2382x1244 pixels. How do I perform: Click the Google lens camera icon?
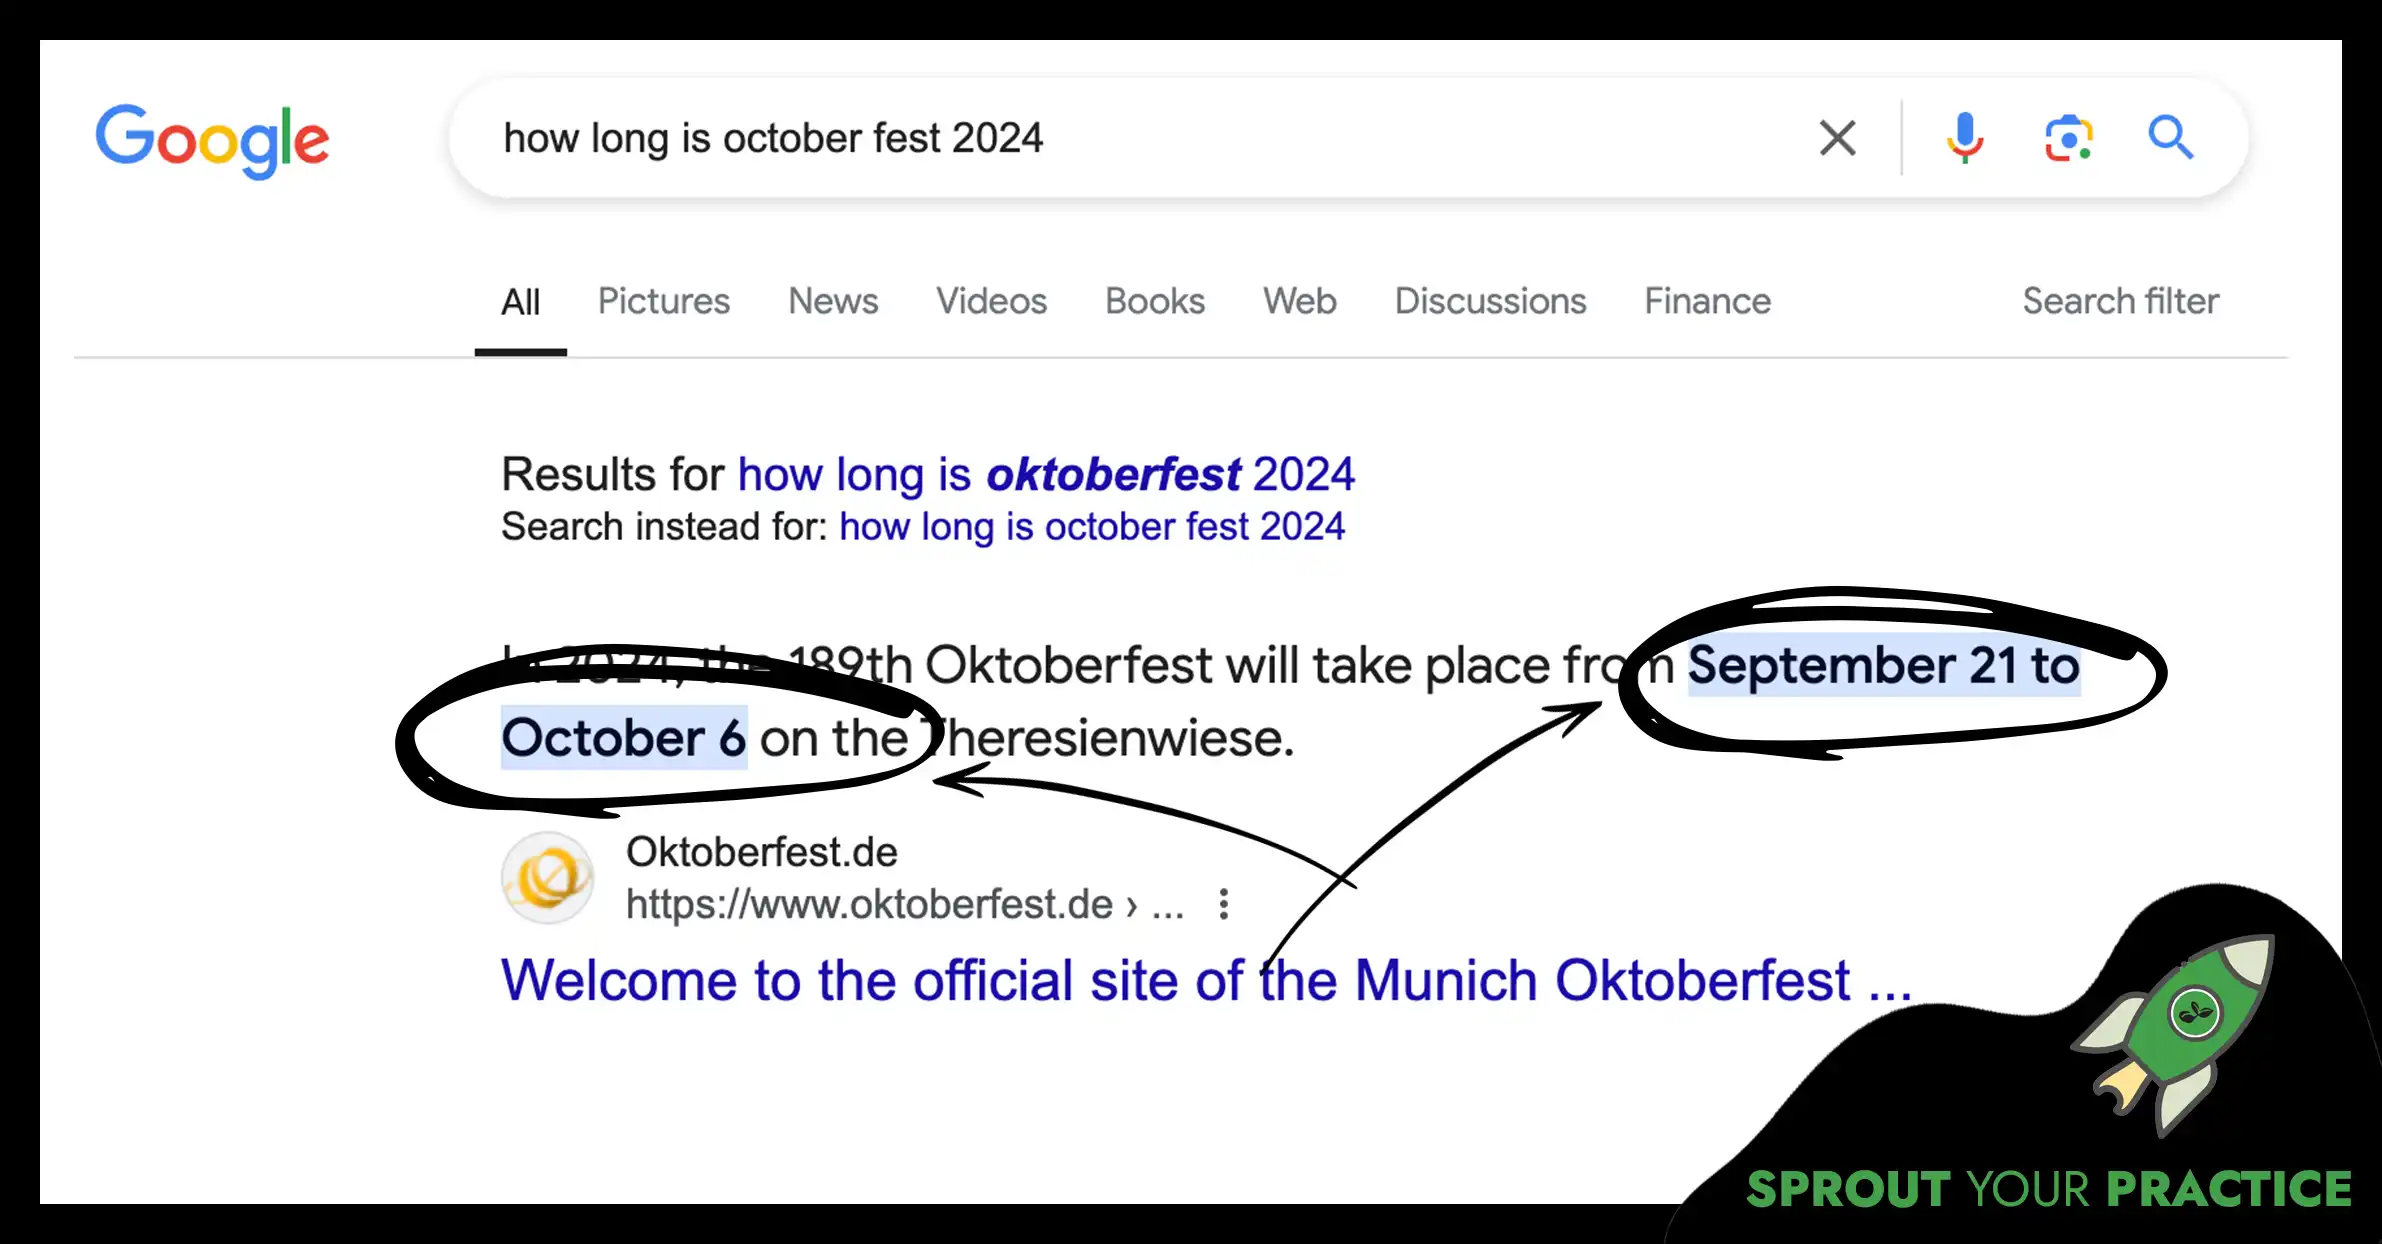[2068, 139]
